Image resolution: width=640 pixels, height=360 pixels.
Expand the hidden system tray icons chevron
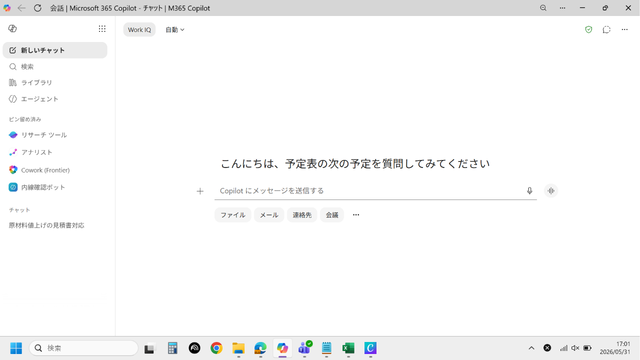[531, 348]
